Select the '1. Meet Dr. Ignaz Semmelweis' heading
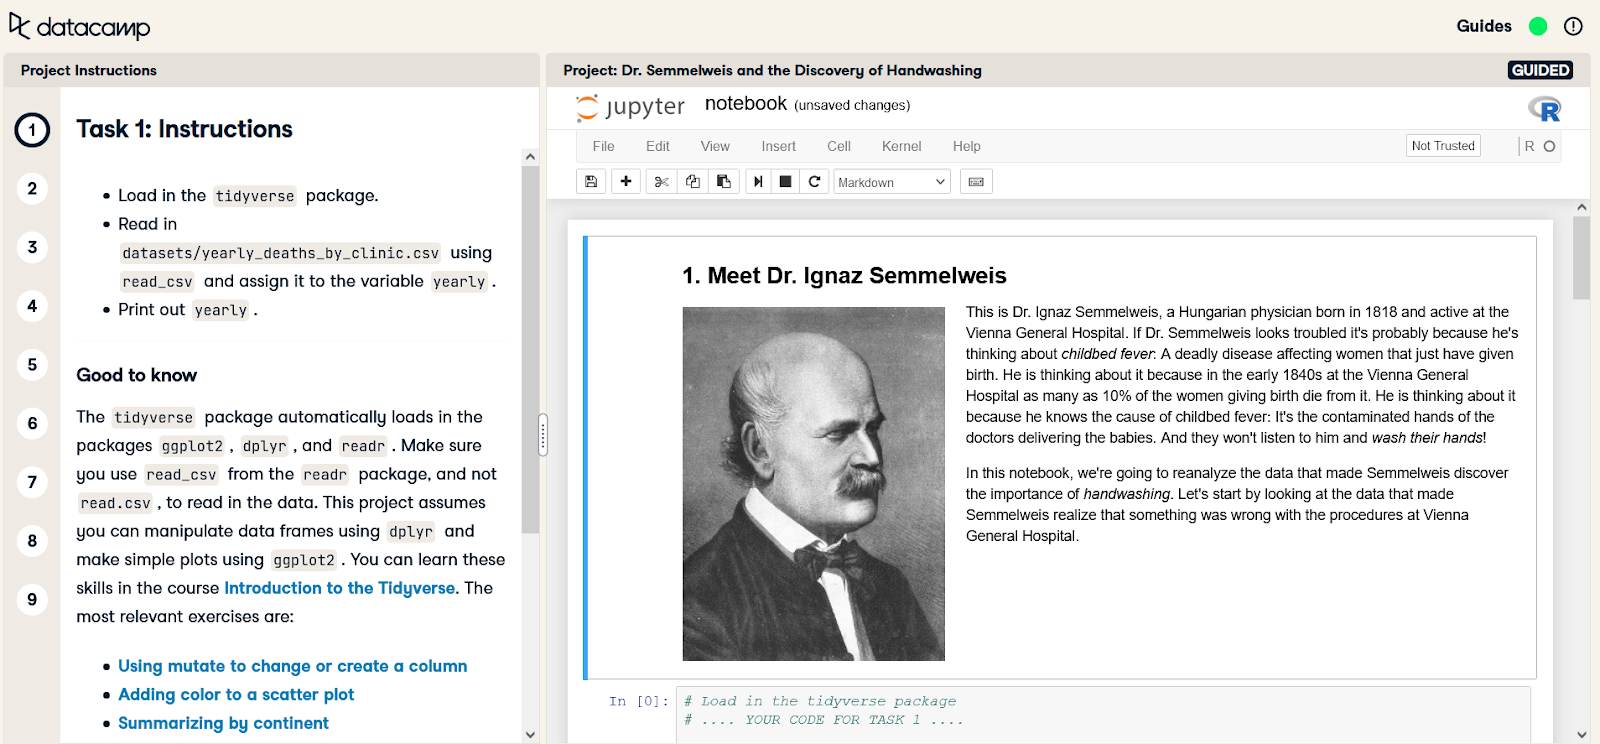 click(844, 276)
